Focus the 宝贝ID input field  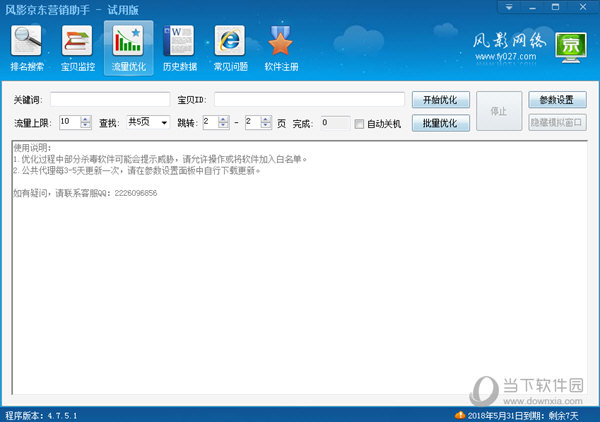tap(309, 99)
